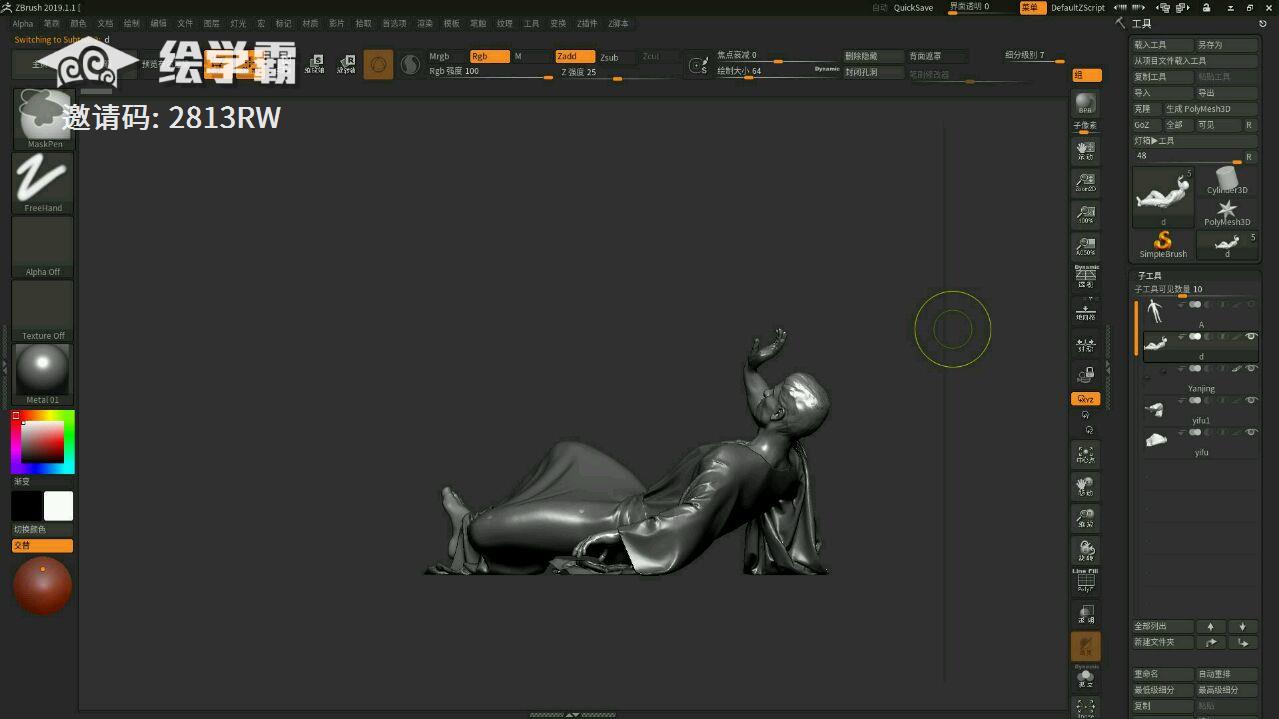The width and height of the screenshot is (1279, 719).
Task: Set view to 100% actual size icon
Action: (1085, 214)
